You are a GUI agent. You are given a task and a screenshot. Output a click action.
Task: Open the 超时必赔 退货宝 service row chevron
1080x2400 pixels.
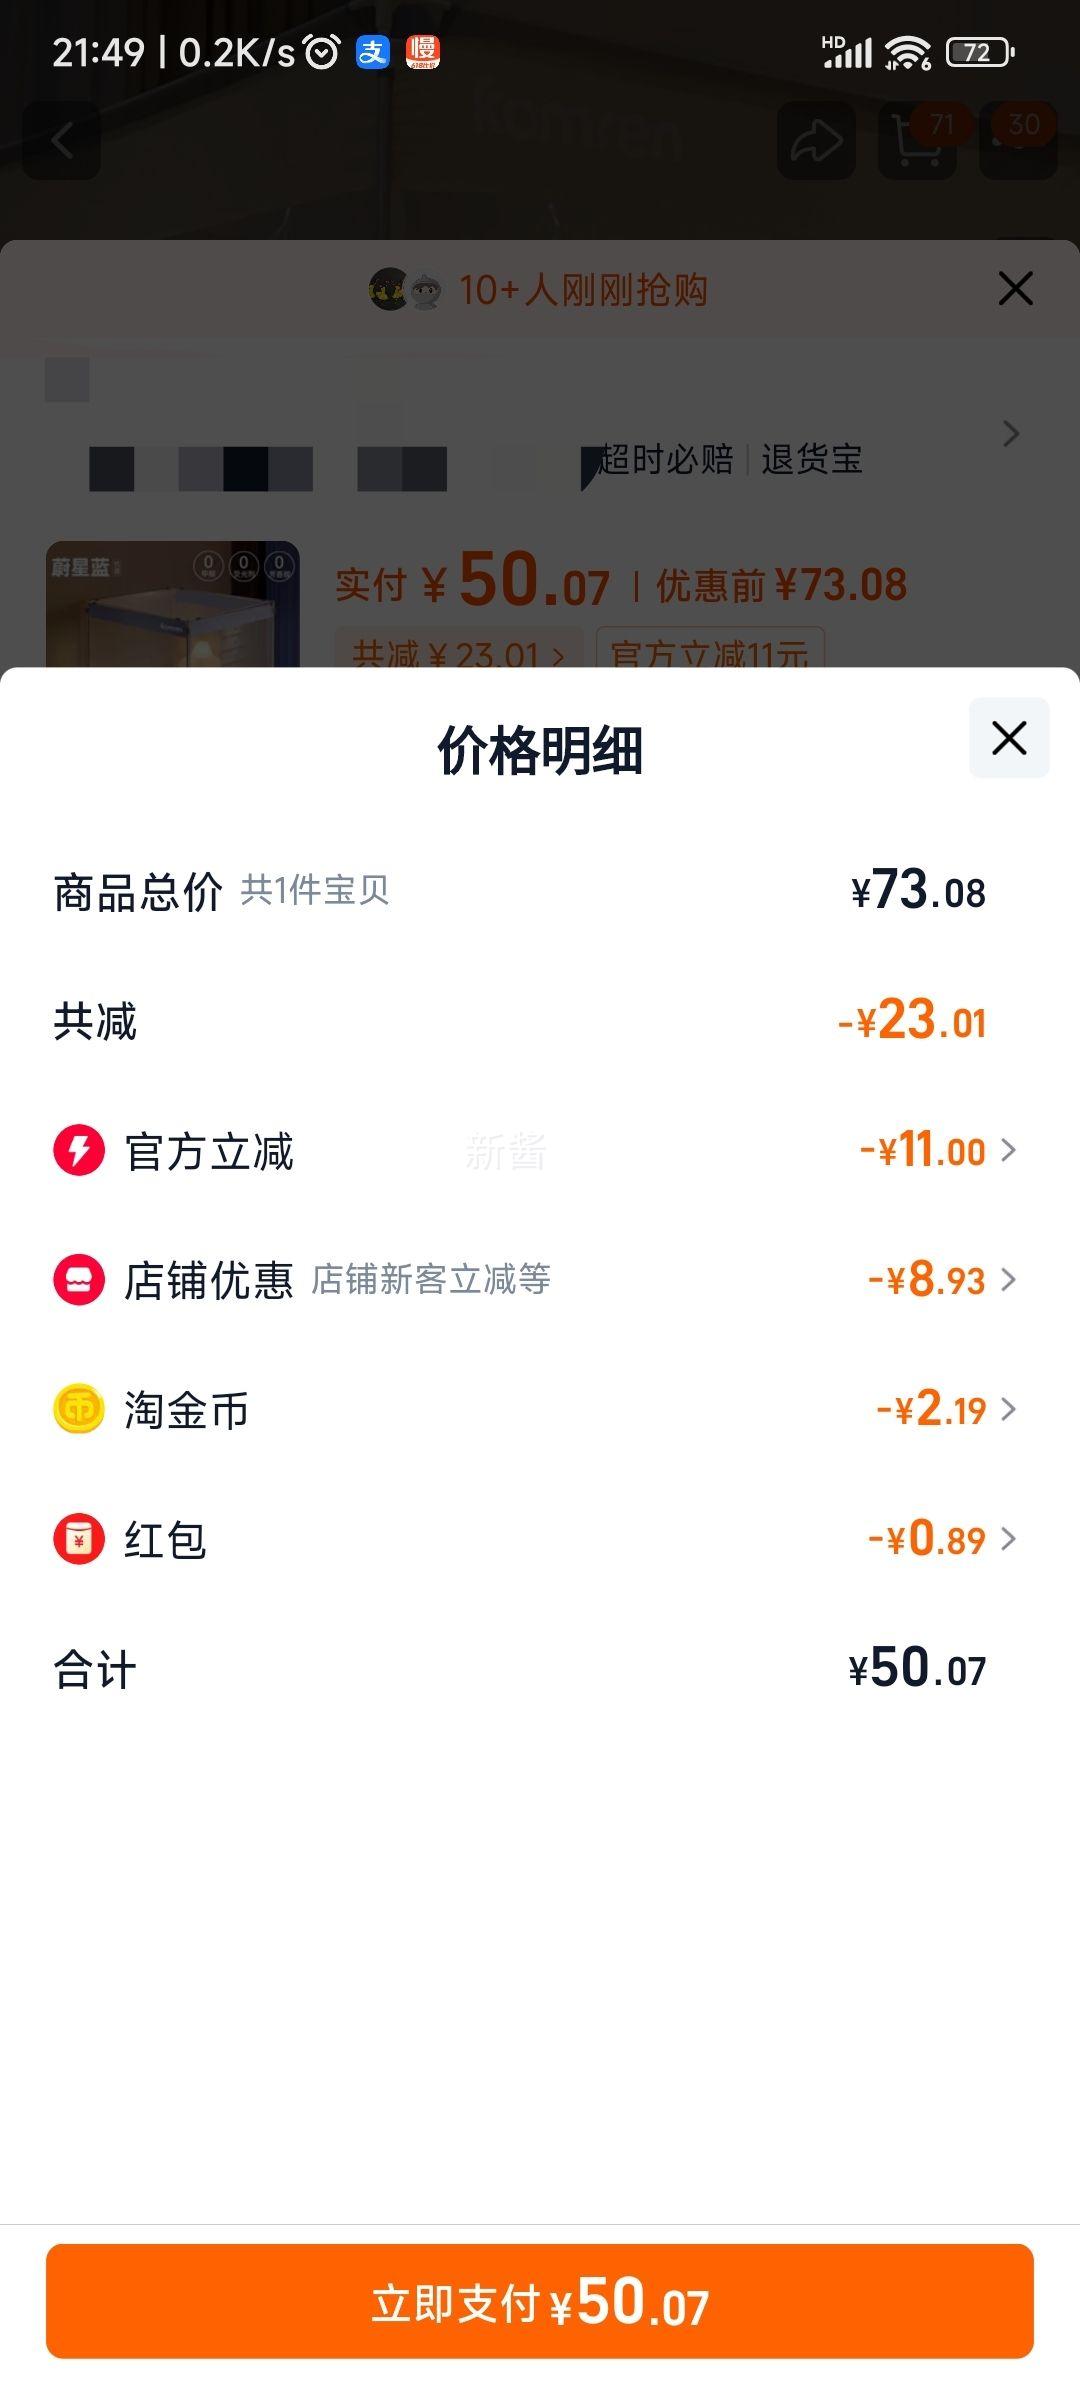pyautogui.click(x=1011, y=434)
